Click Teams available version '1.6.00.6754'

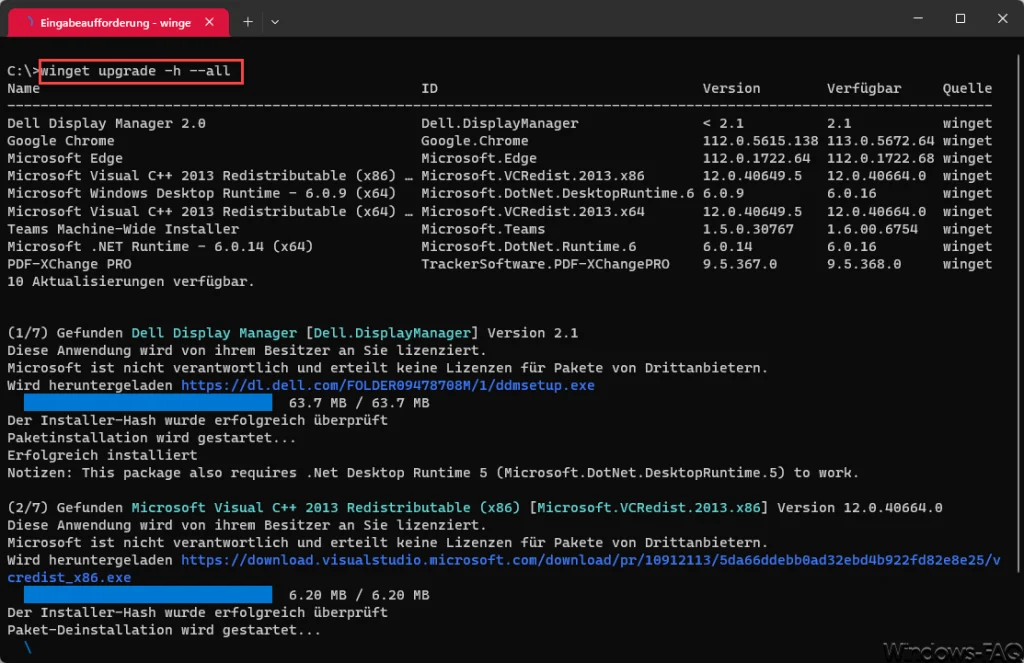click(872, 229)
